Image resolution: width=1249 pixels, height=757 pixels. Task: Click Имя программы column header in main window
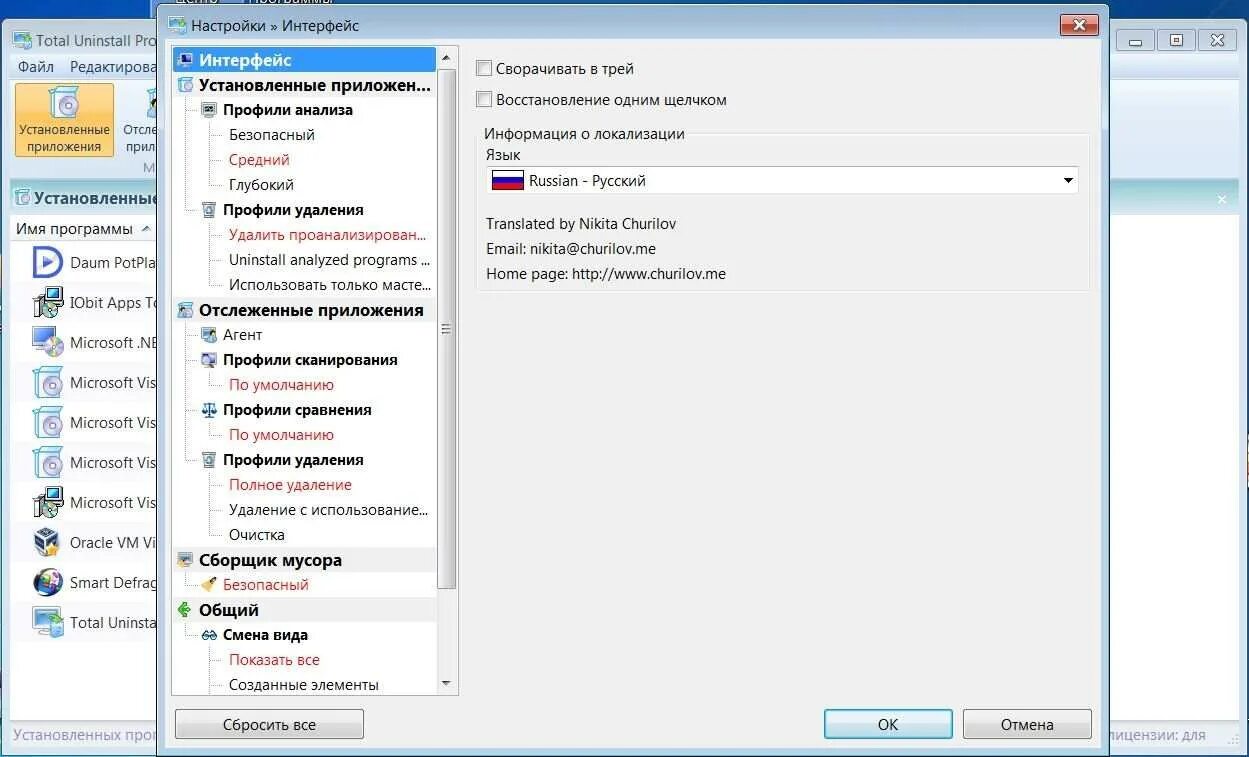coord(83,229)
